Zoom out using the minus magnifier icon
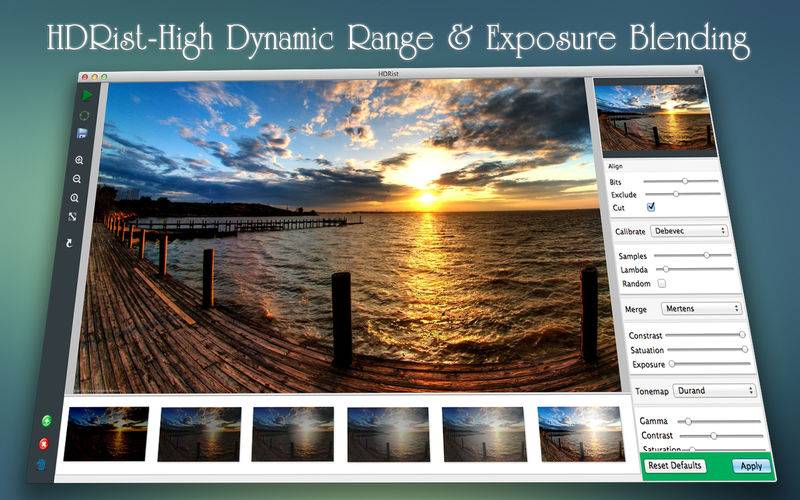 [x=77, y=179]
